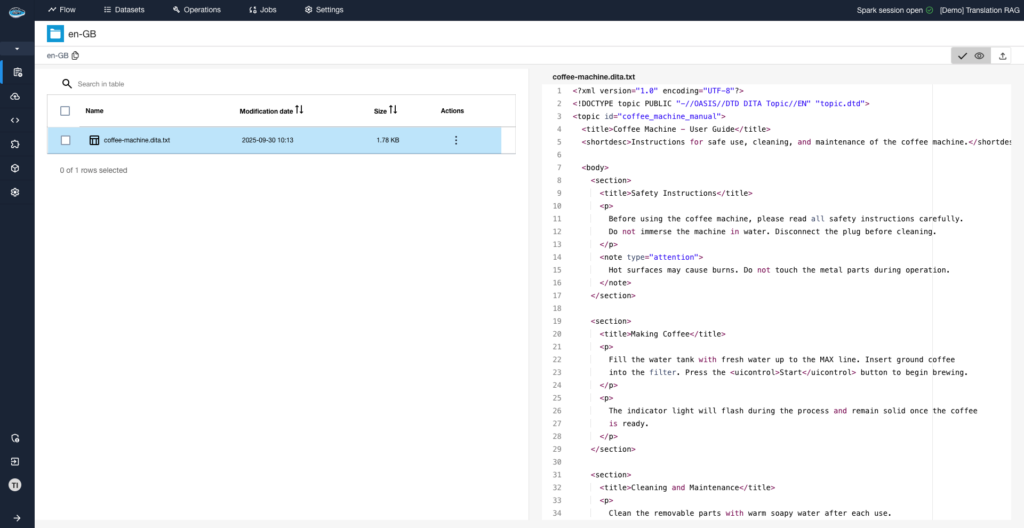The width and height of the screenshot is (1024, 528).
Task: Open the code brackets icon in sidebar
Action: [15, 120]
